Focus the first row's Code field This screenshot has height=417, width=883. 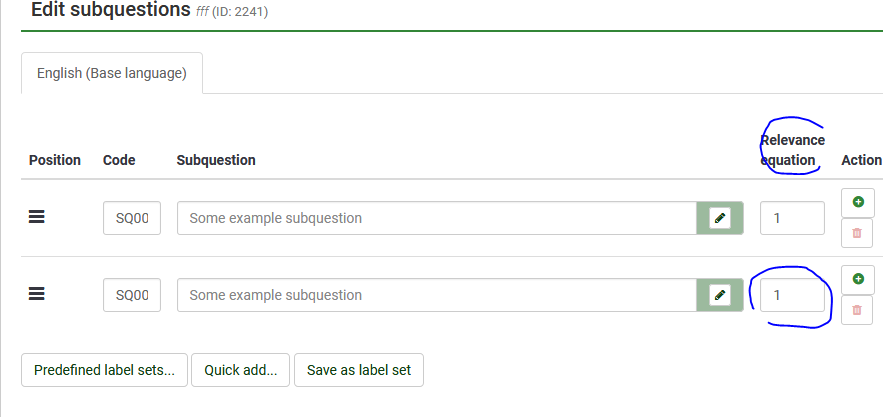pos(132,218)
